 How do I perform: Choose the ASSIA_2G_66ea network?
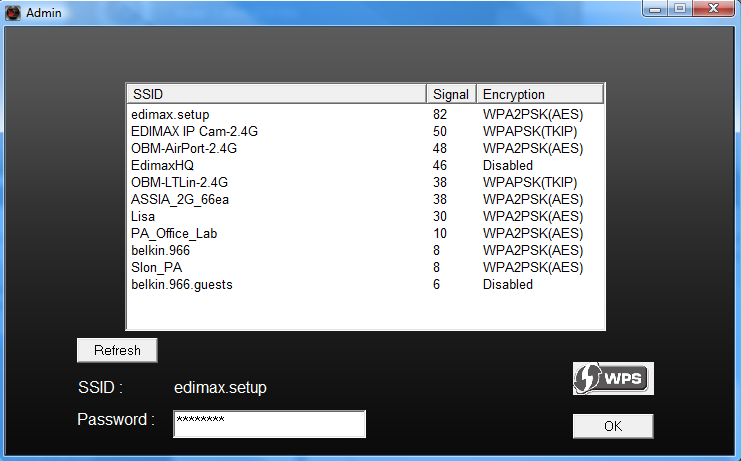pos(365,199)
